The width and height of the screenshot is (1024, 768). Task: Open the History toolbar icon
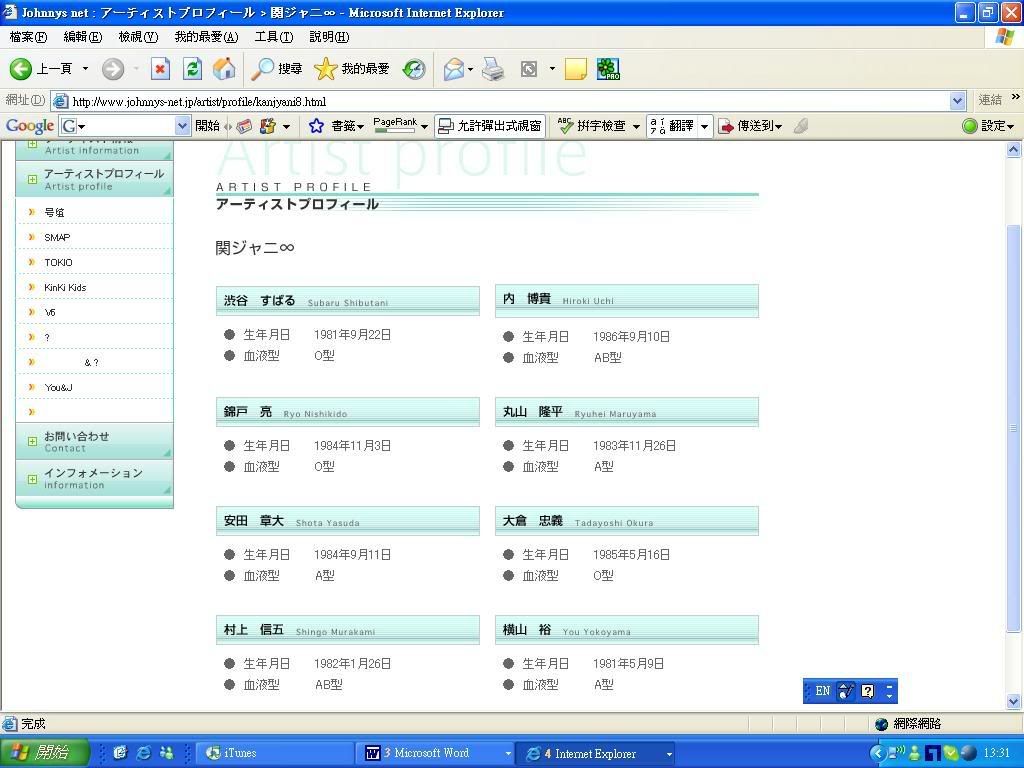point(414,69)
